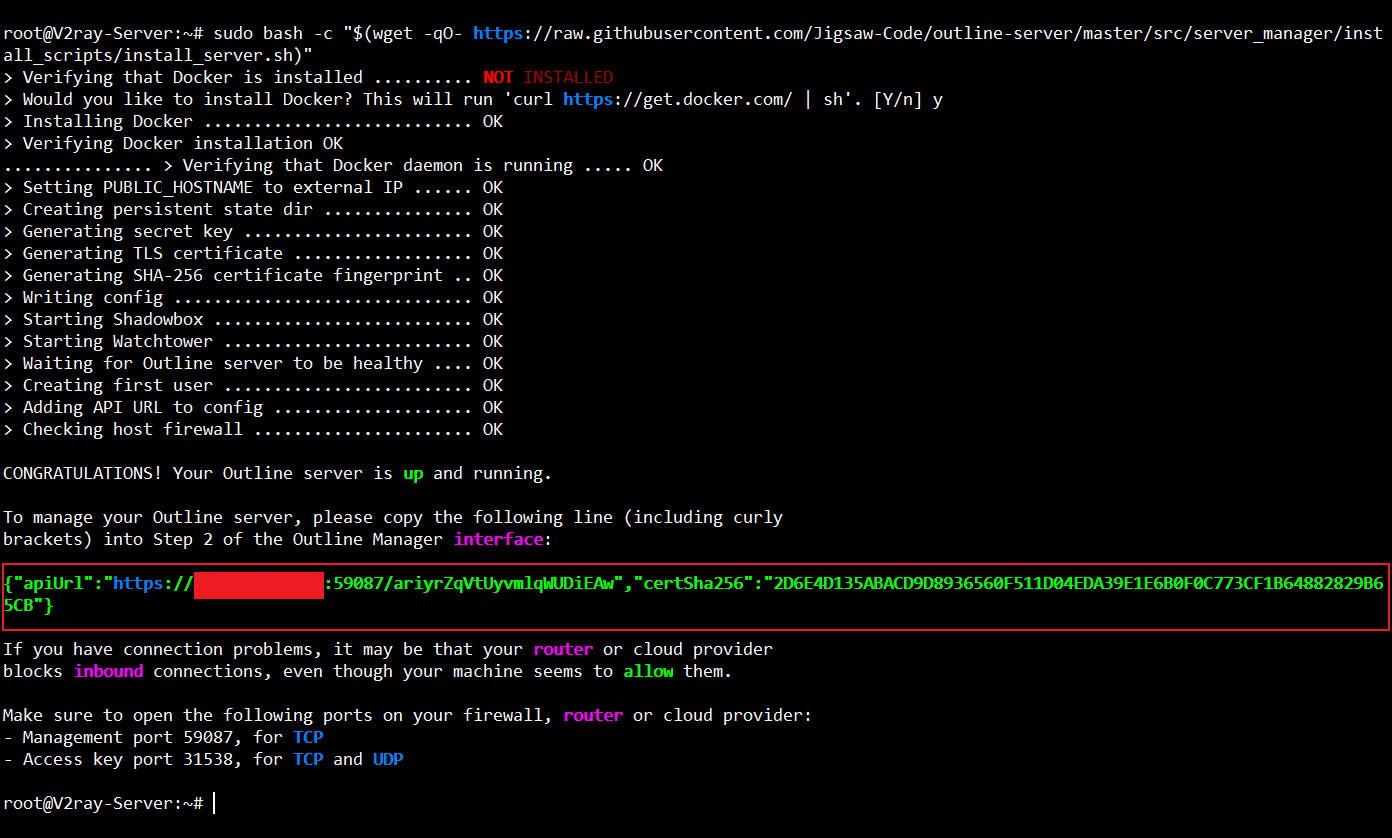Click the 'Verifying Docker installation OK' line
1392x838 pixels.
173,143
